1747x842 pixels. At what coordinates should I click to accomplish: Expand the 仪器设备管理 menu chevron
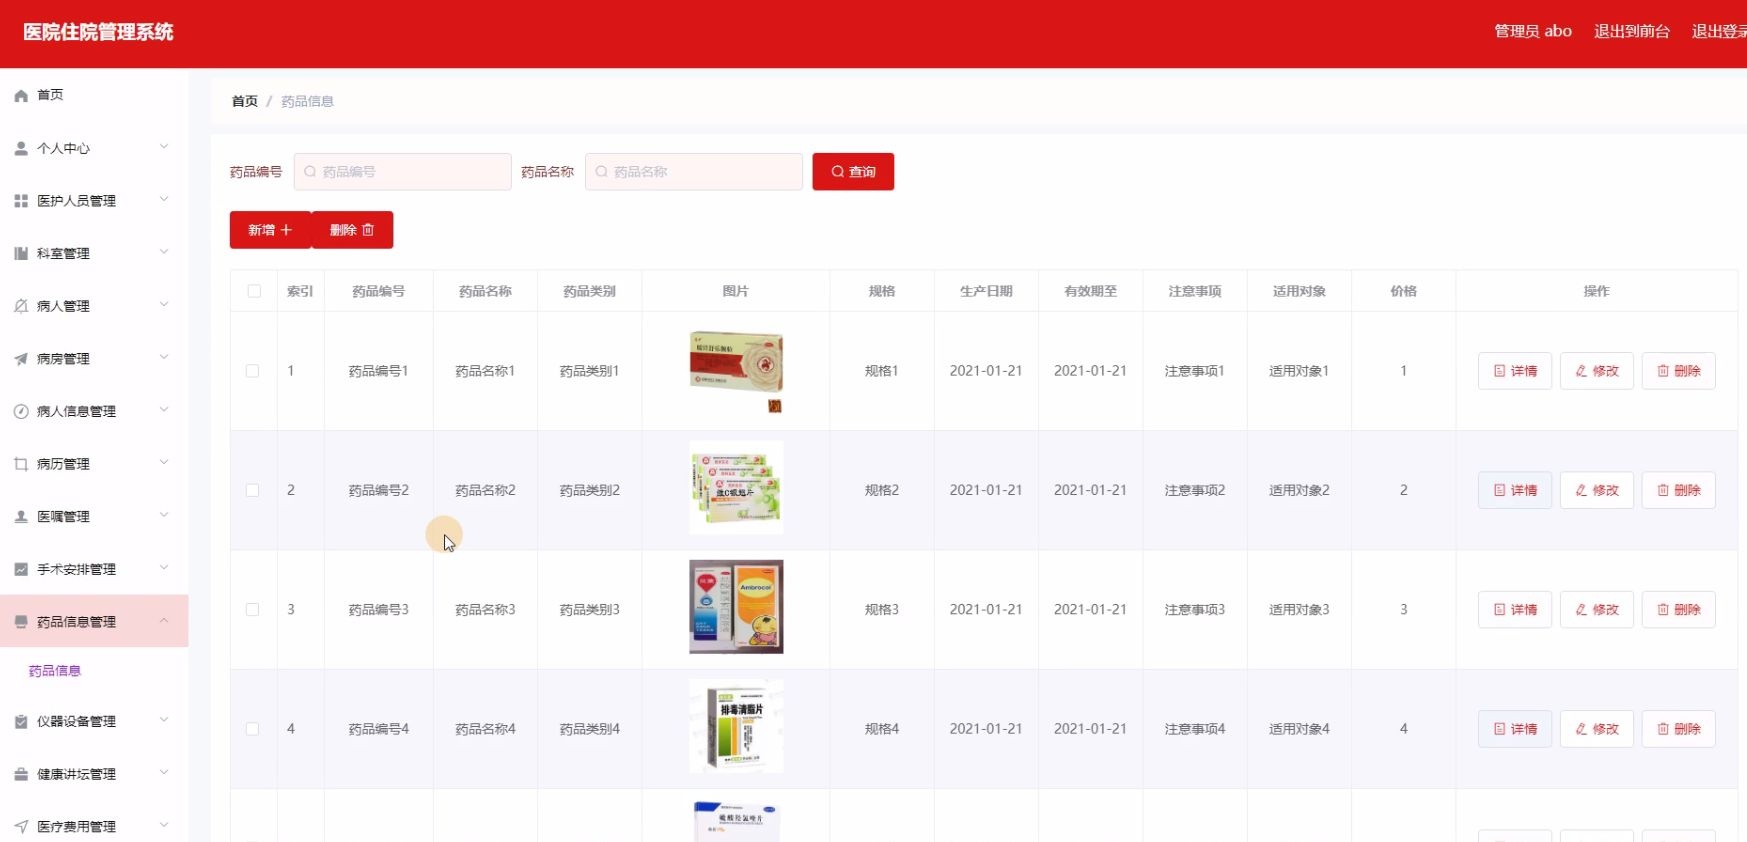point(164,720)
